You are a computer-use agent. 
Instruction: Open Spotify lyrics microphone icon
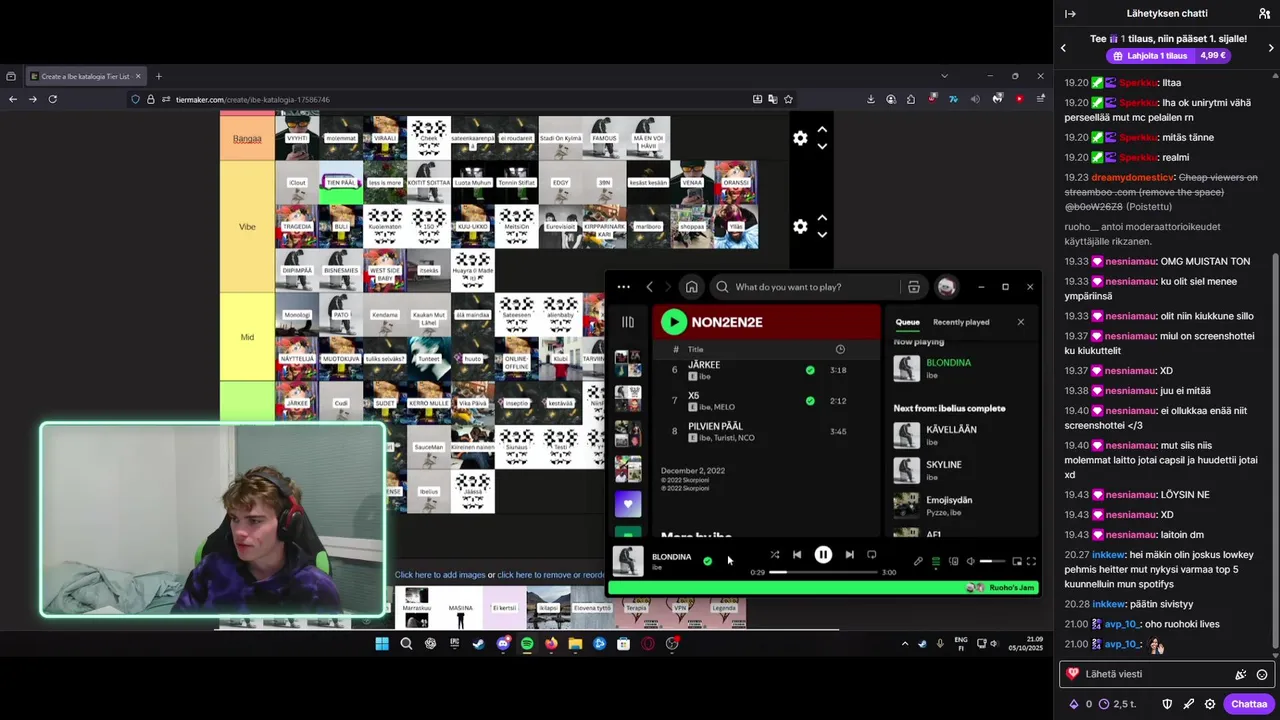pyautogui.click(x=918, y=561)
